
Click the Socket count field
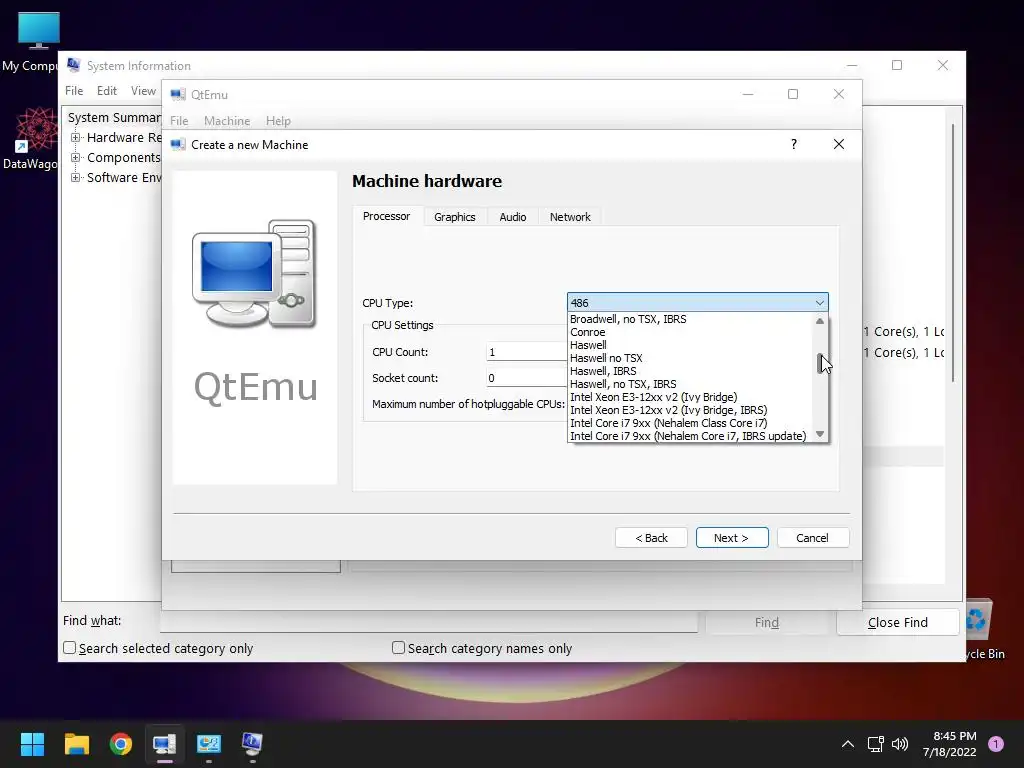pyautogui.click(x=526, y=377)
